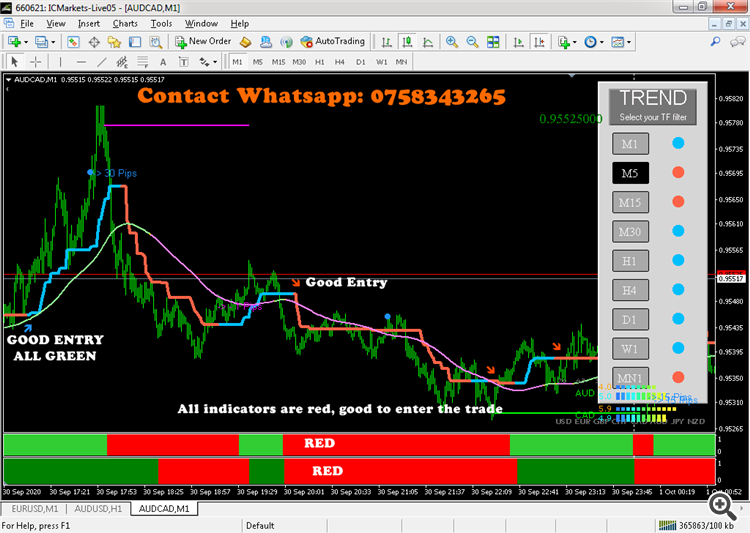
Task: Switch chart to candlesticks style
Action: (408, 42)
